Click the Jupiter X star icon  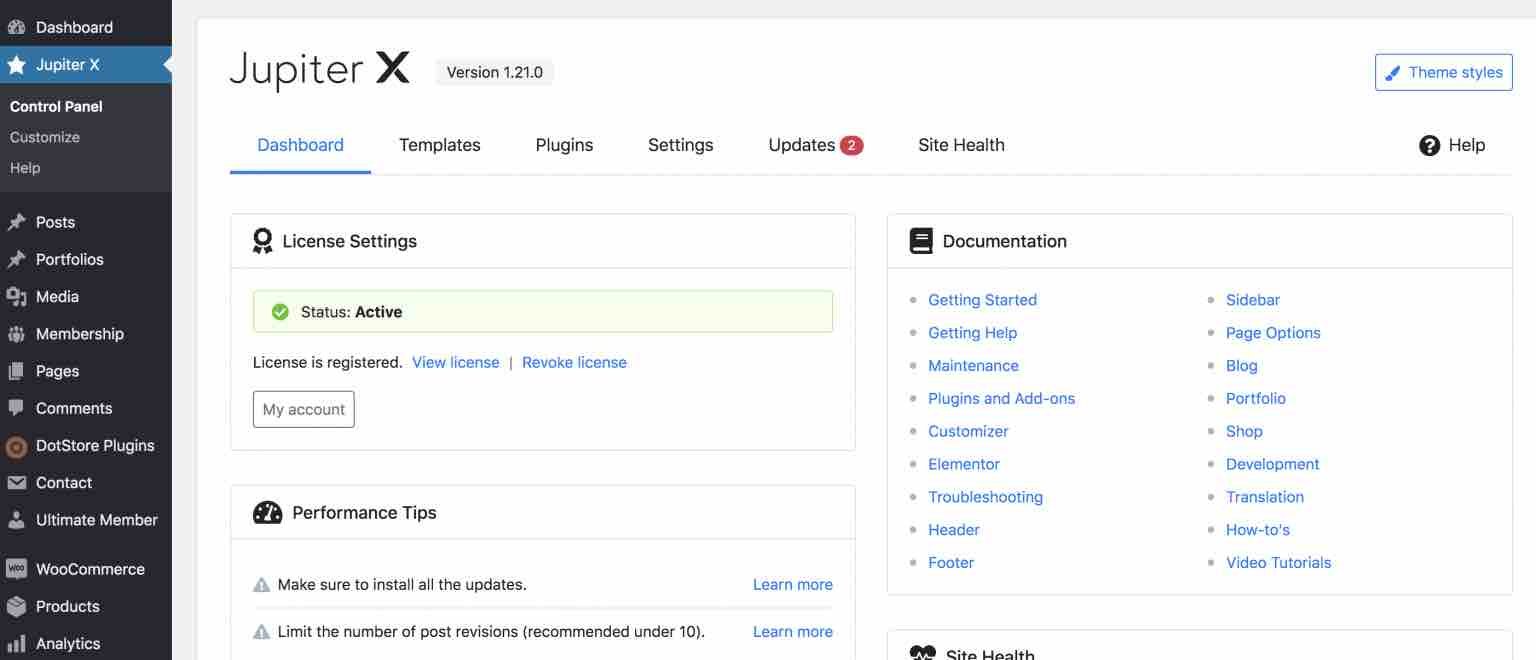click(16, 65)
